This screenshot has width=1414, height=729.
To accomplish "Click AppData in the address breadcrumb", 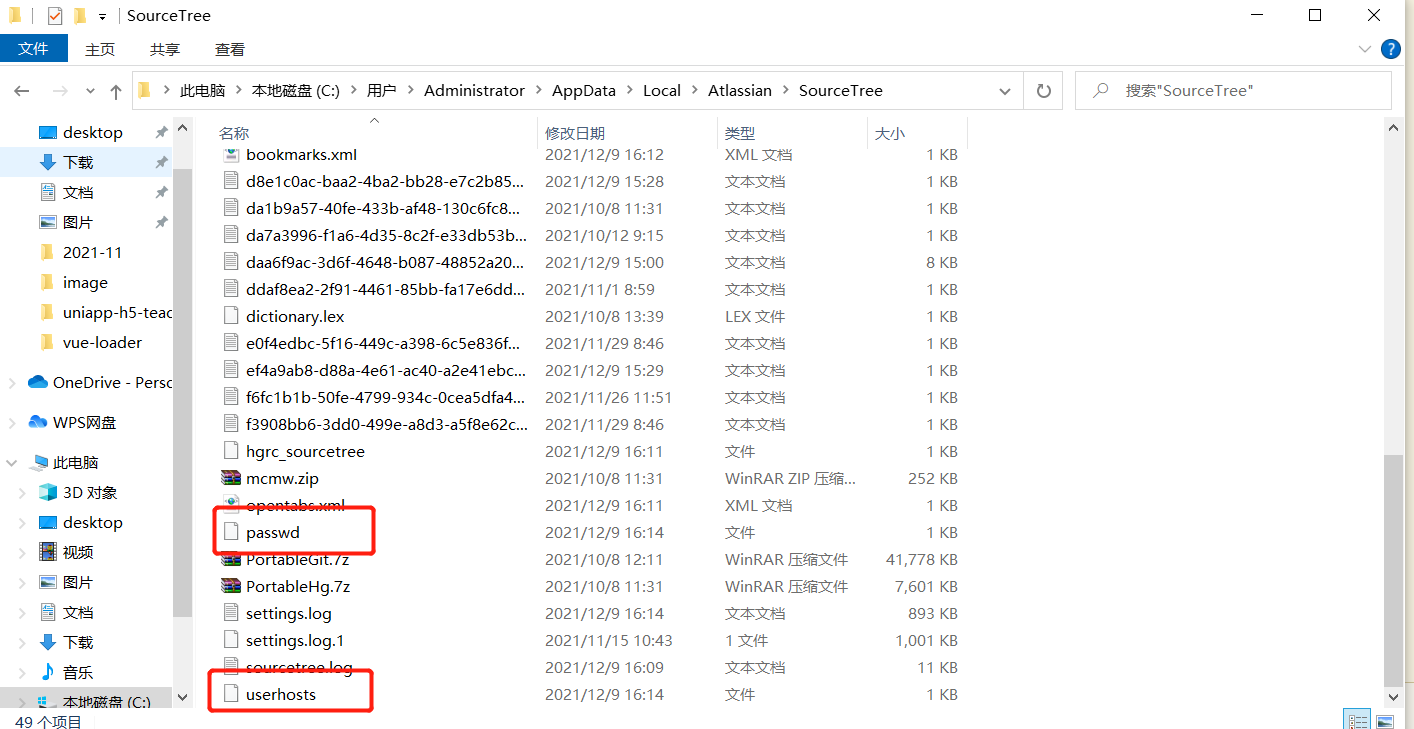I will coord(584,91).
